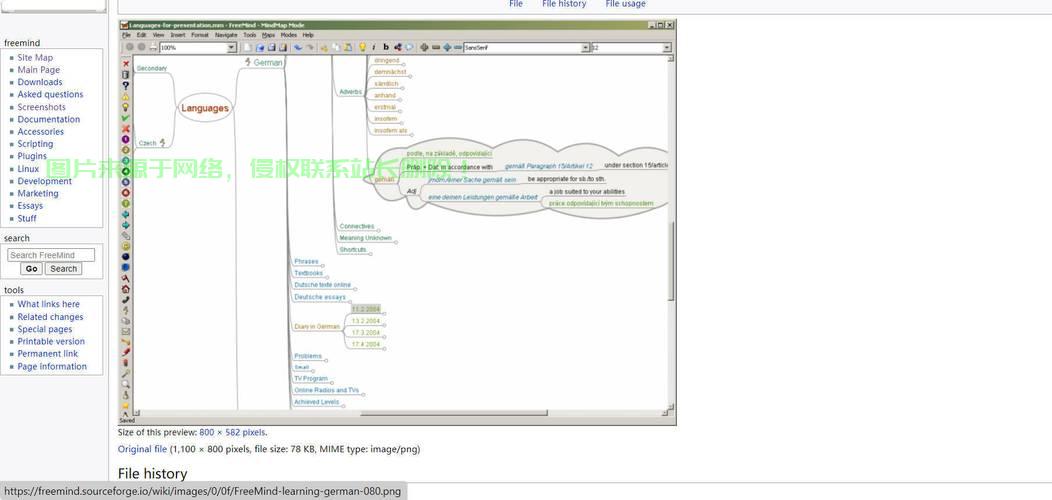Click the paste icon in FreeMind toolbar

click(348, 48)
